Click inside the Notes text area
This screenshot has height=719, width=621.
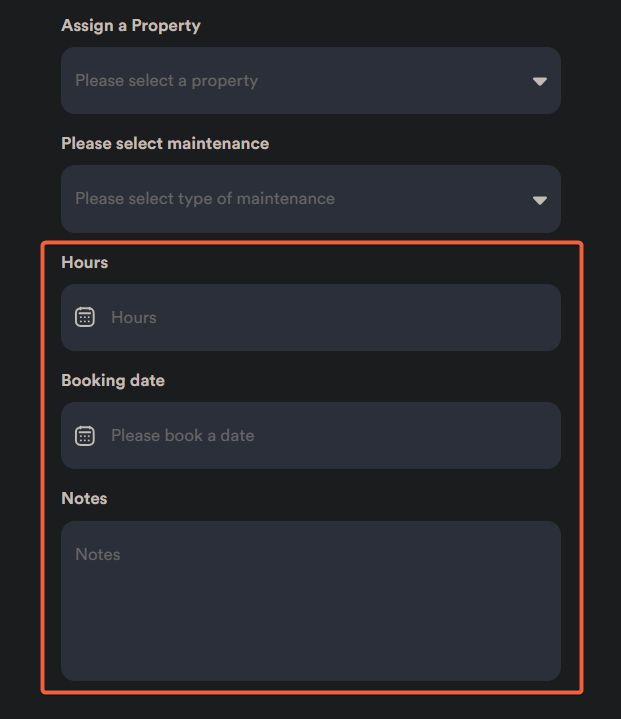pyautogui.click(x=310, y=600)
